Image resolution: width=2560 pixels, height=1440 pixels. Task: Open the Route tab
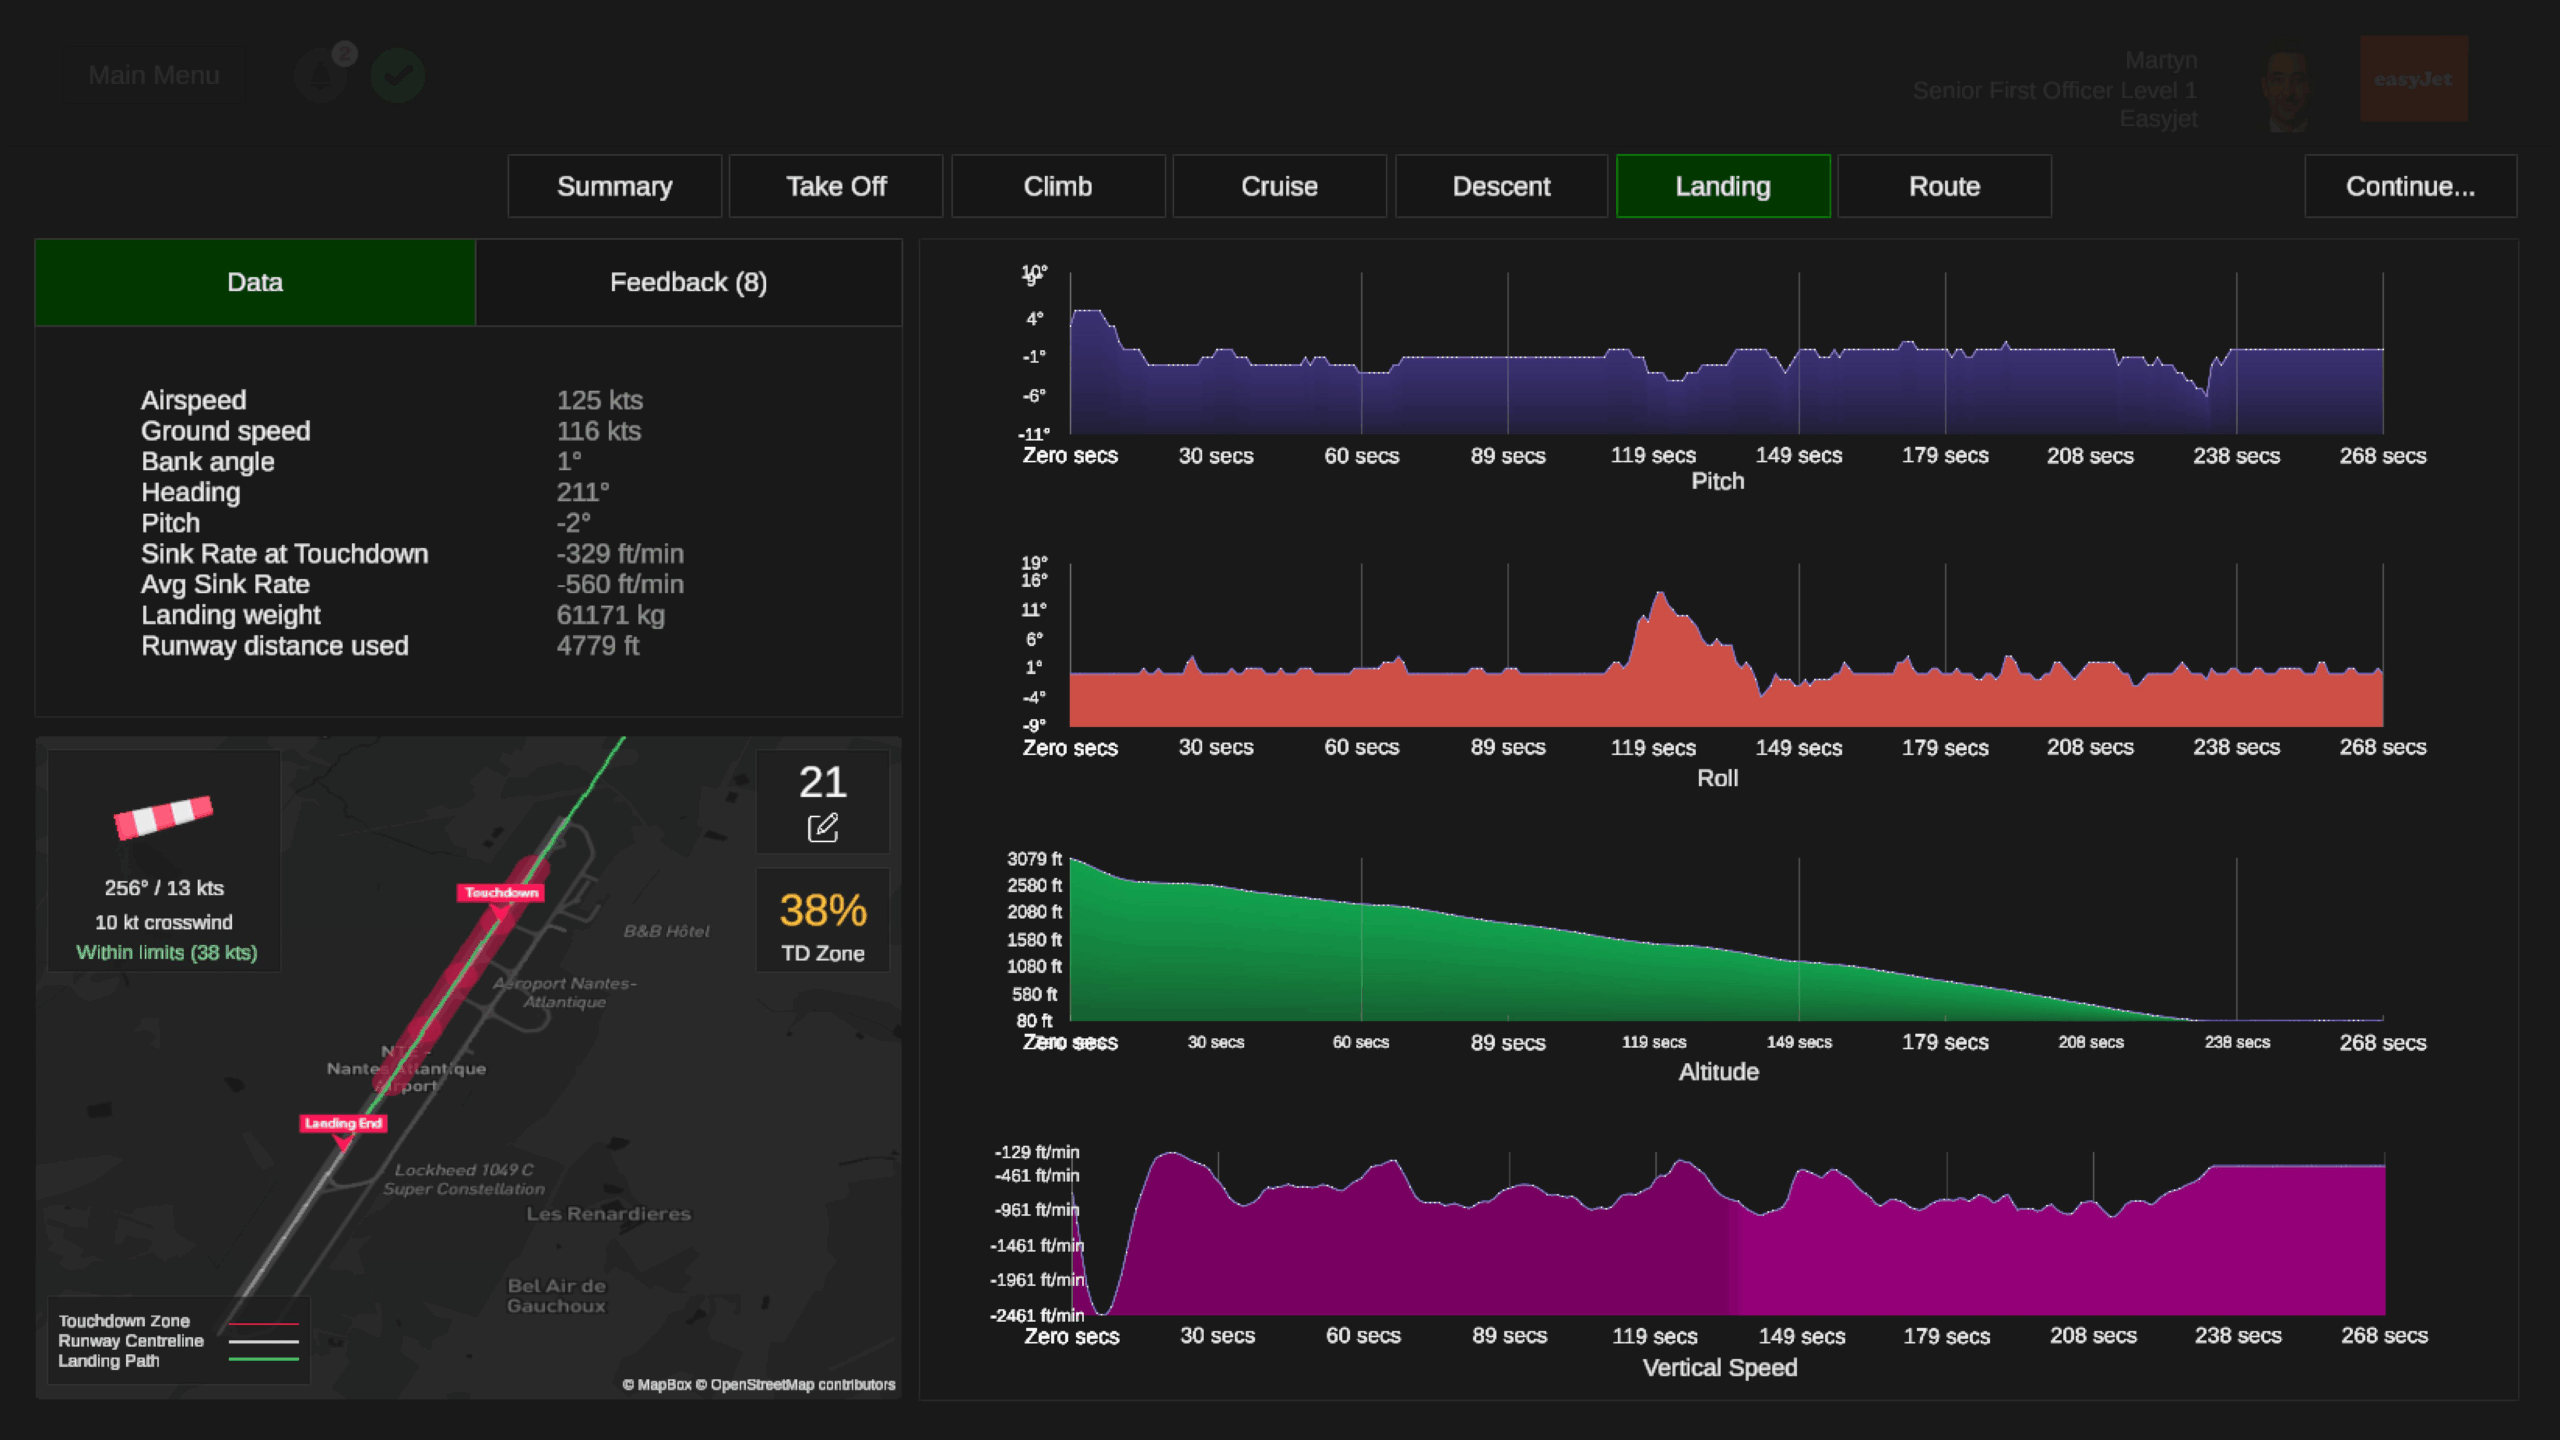tap(1944, 187)
